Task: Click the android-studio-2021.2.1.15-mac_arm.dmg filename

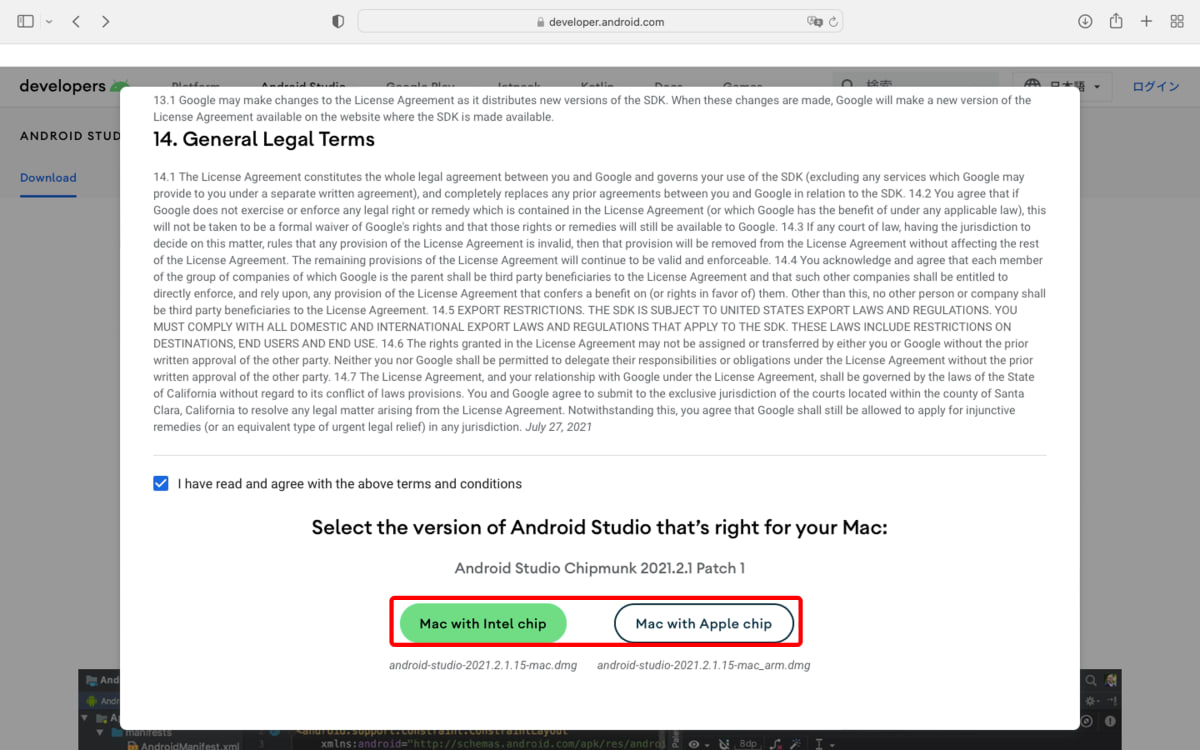Action: tap(704, 665)
